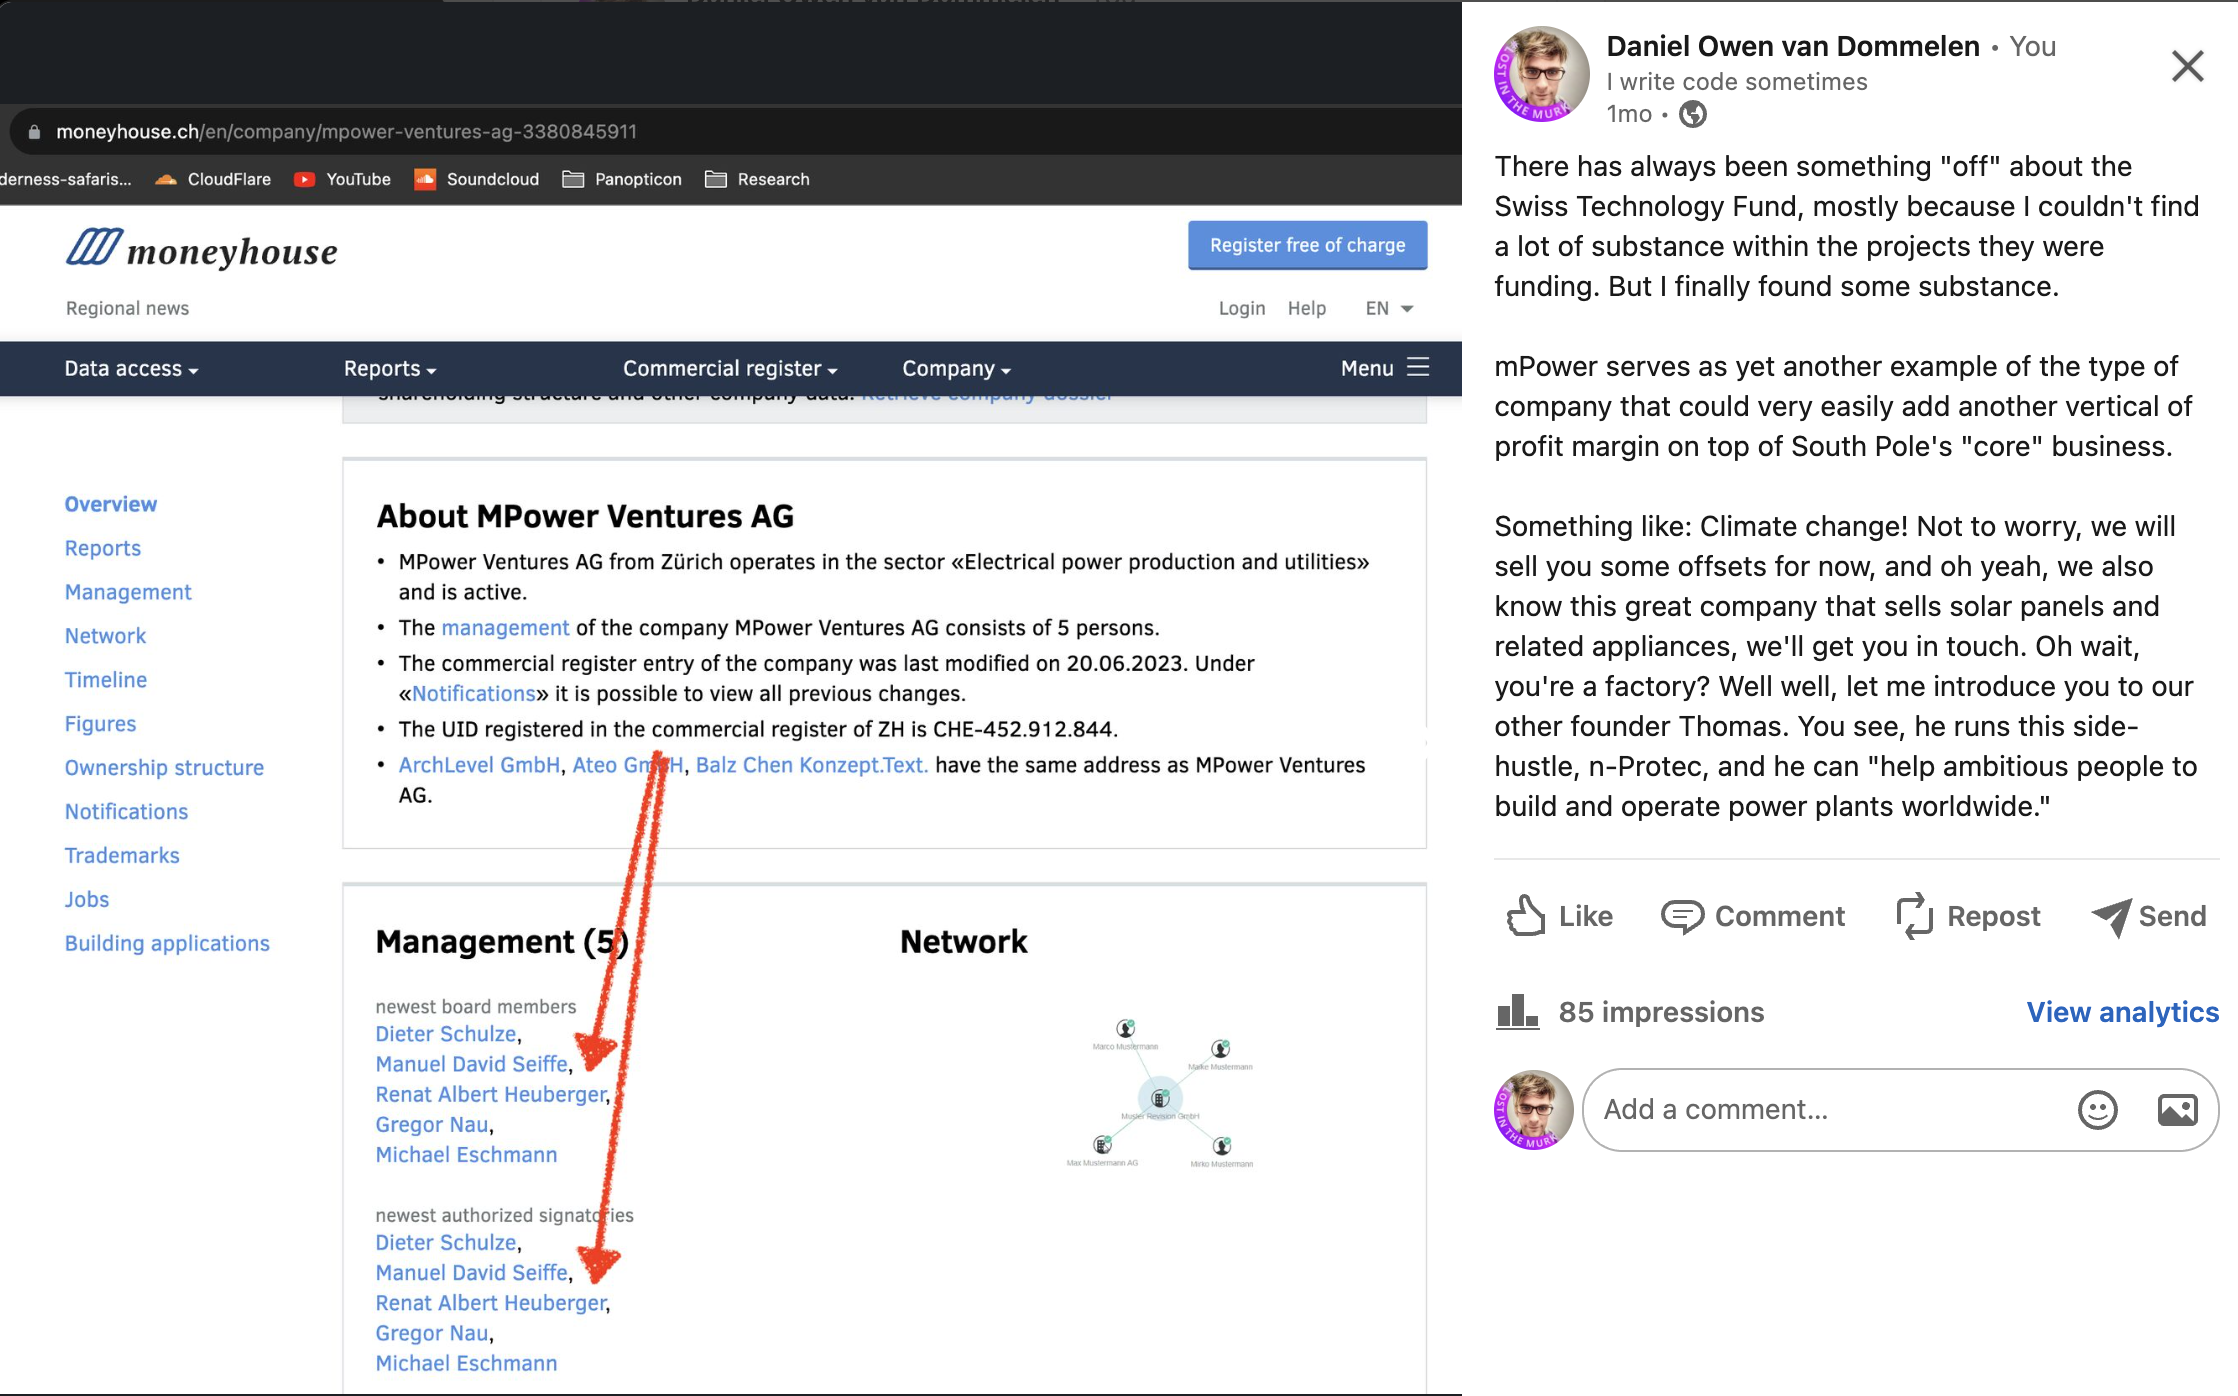The height and width of the screenshot is (1396, 2238).
Task: Click Register free of charge button
Action: coord(1307,245)
